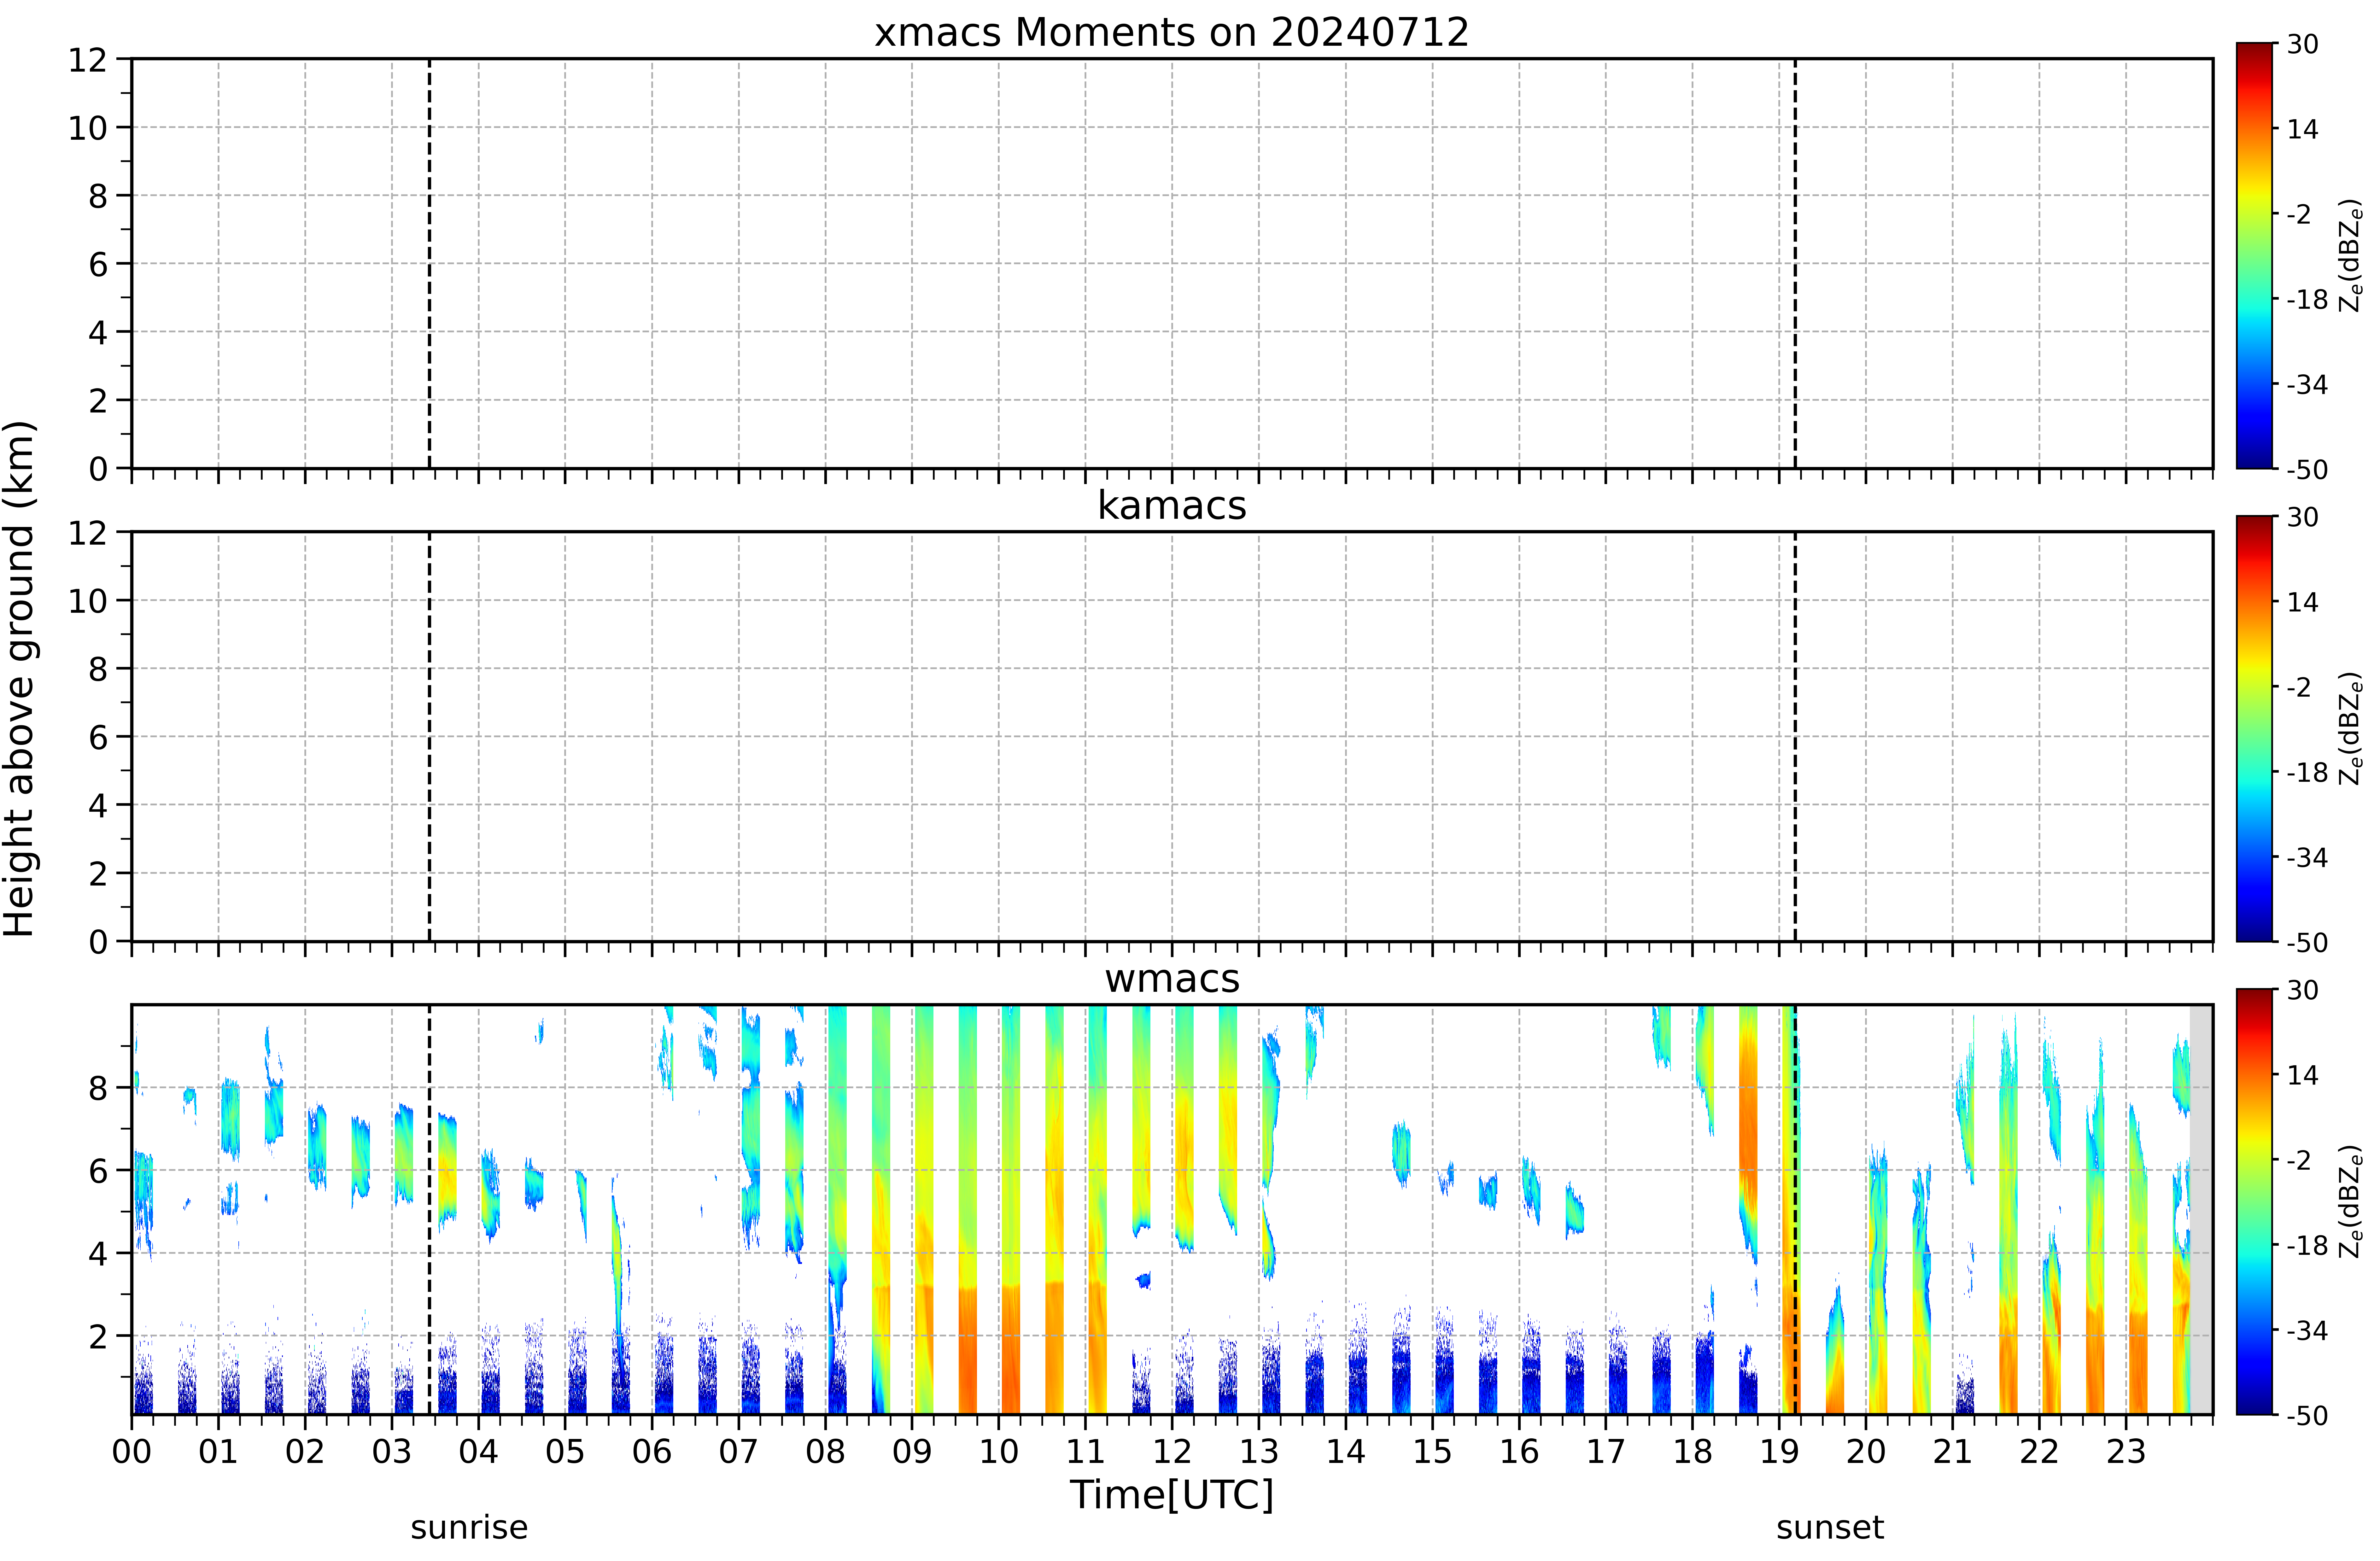Click the 'kamacs' panel title
The width and height of the screenshot is (2380, 1561).
[x=1172, y=505]
